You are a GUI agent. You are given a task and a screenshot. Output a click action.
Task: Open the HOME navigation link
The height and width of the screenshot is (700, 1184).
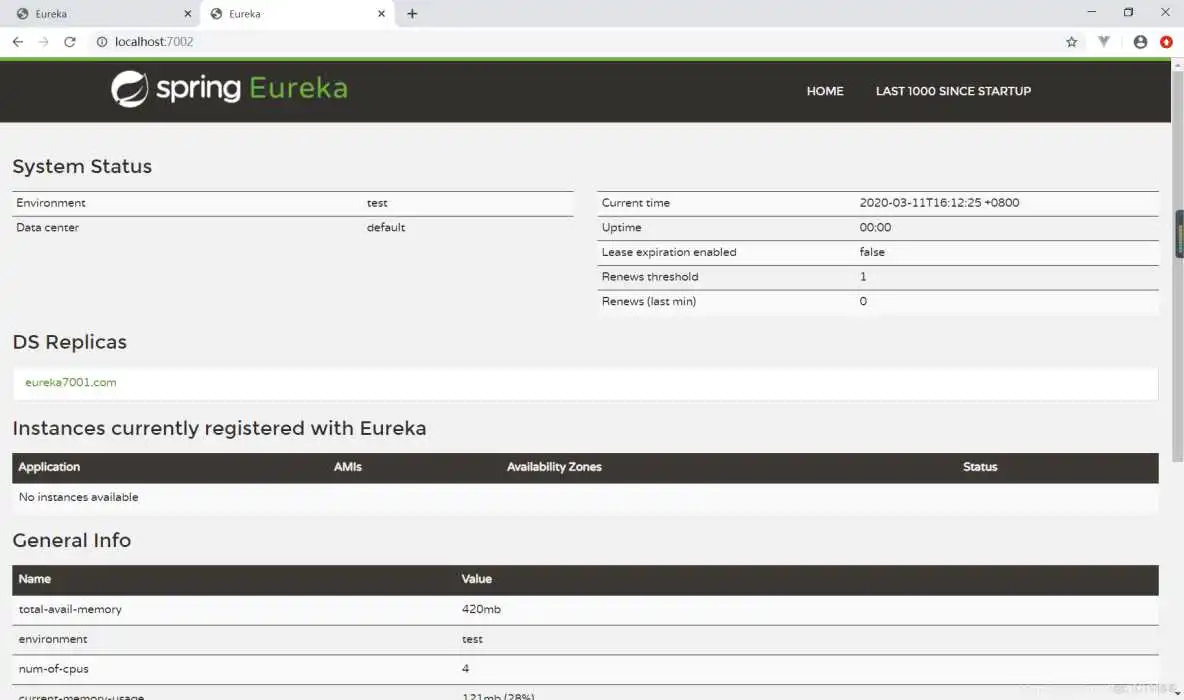pyautogui.click(x=824, y=91)
